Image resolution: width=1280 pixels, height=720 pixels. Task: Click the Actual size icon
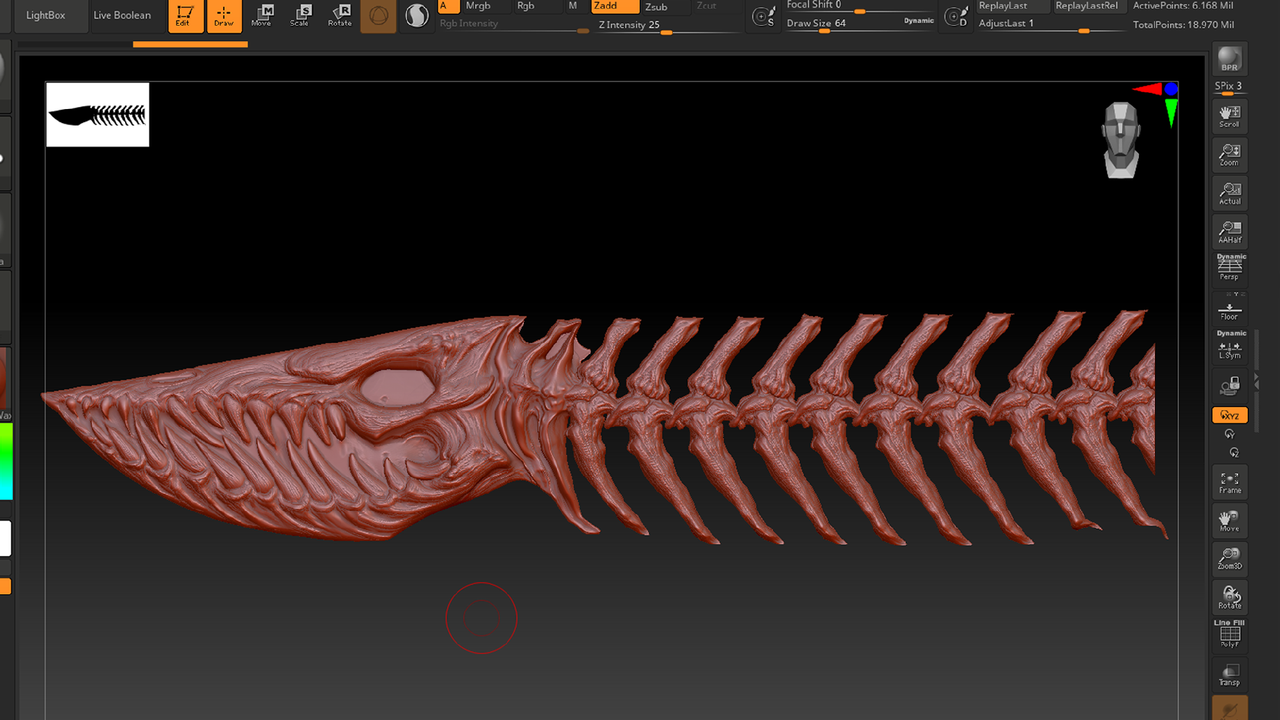pyautogui.click(x=1229, y=193)
